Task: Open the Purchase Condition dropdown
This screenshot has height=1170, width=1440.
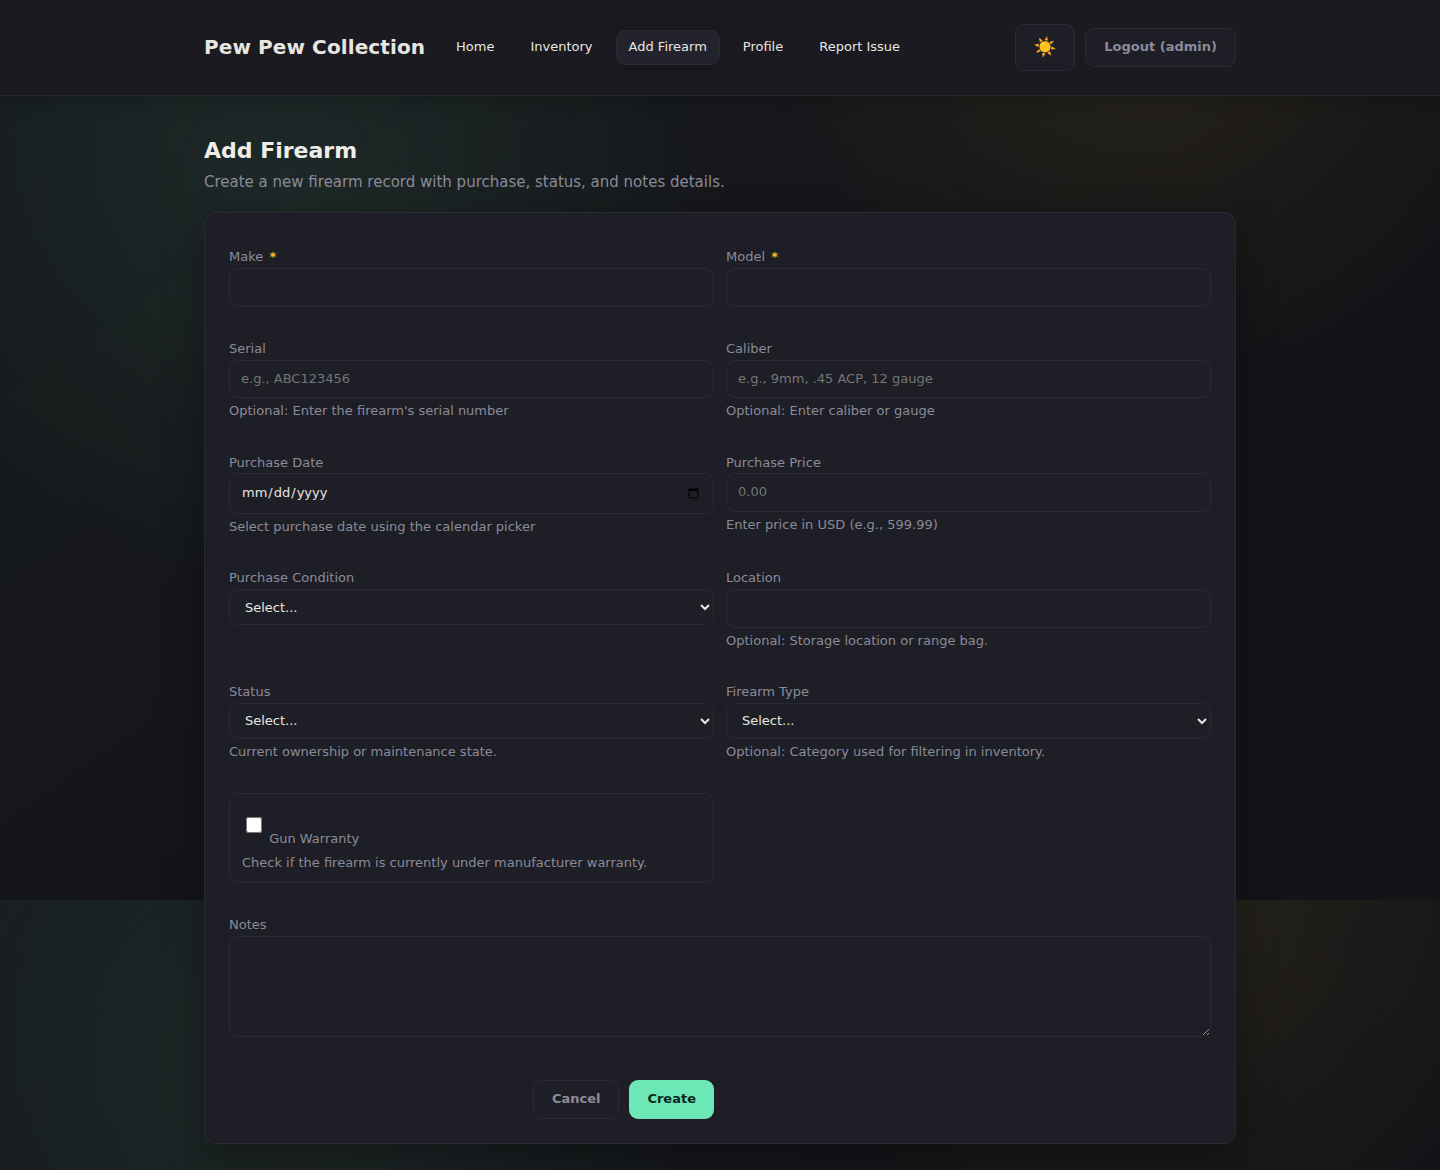Action: (x=470, y=607)
